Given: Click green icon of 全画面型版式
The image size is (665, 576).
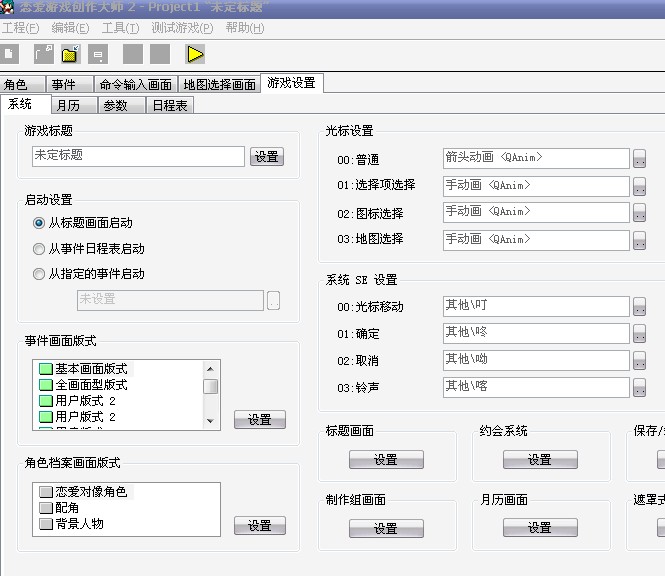Looking at the screenshot, I should pyautogui.click(x=46, y=385).
